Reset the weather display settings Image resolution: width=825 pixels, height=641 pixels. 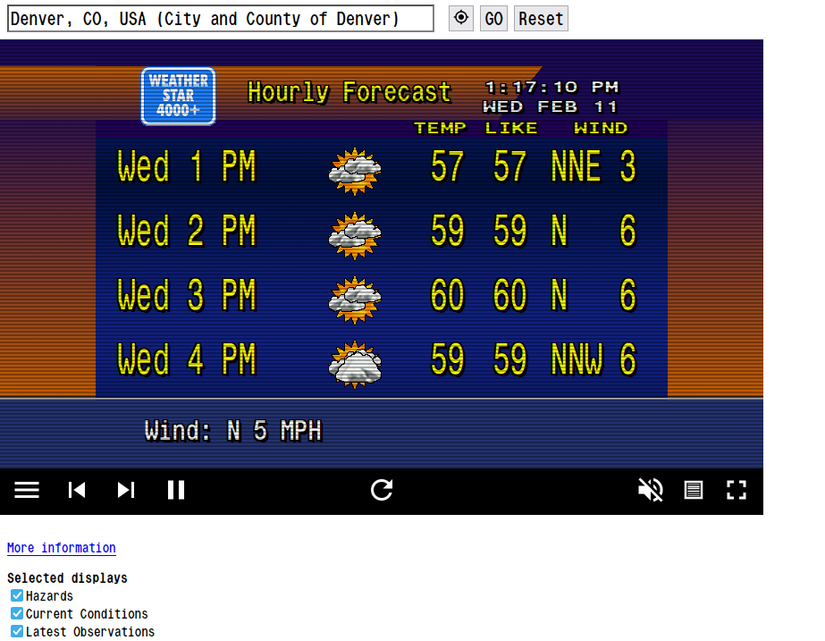pos(541,18)
